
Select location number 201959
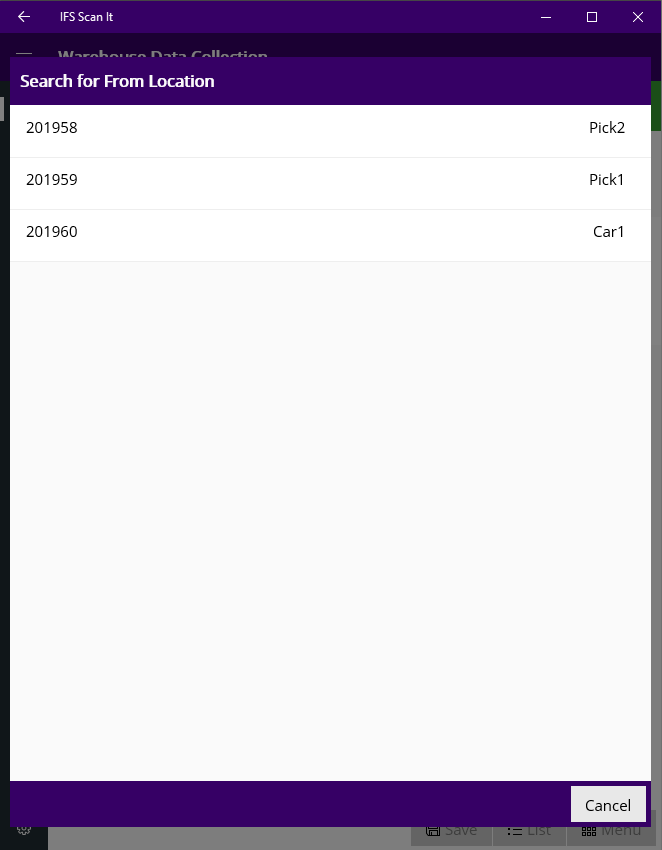(x=52, y=180)
